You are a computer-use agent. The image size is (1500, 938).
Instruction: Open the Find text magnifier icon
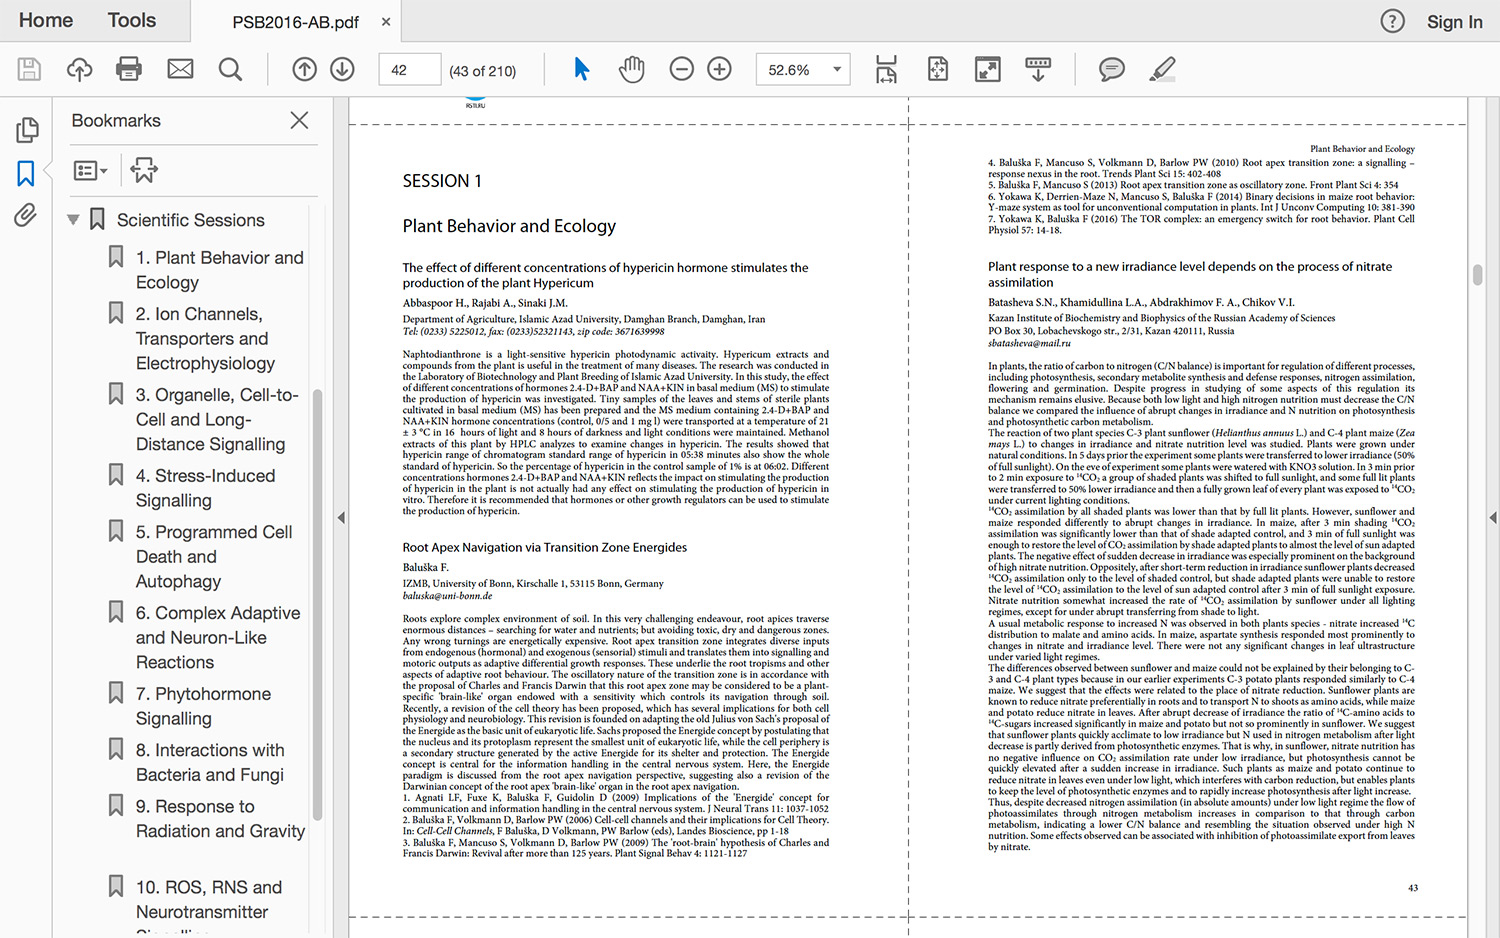click(230, 69)
